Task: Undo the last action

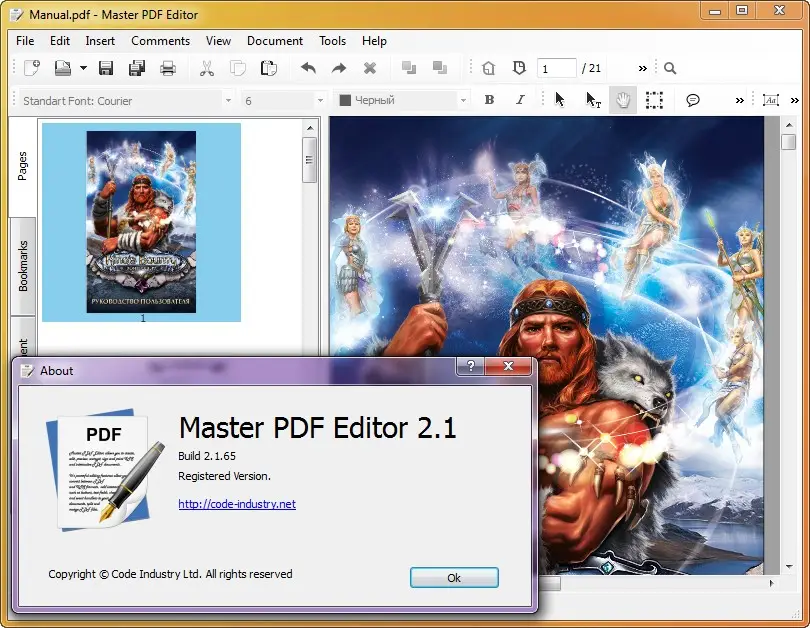Action: pyautogui.click(x=308, y=68)
